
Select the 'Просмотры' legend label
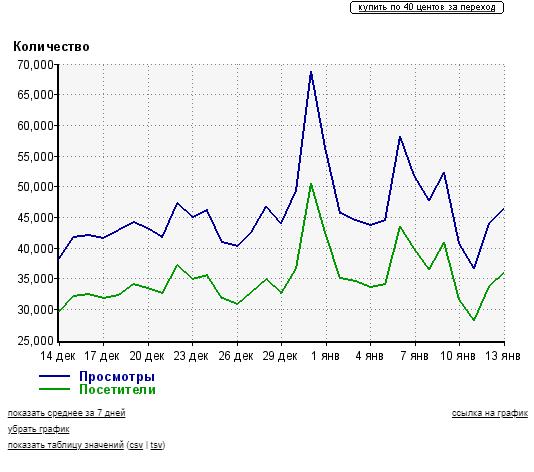(117, 377)
